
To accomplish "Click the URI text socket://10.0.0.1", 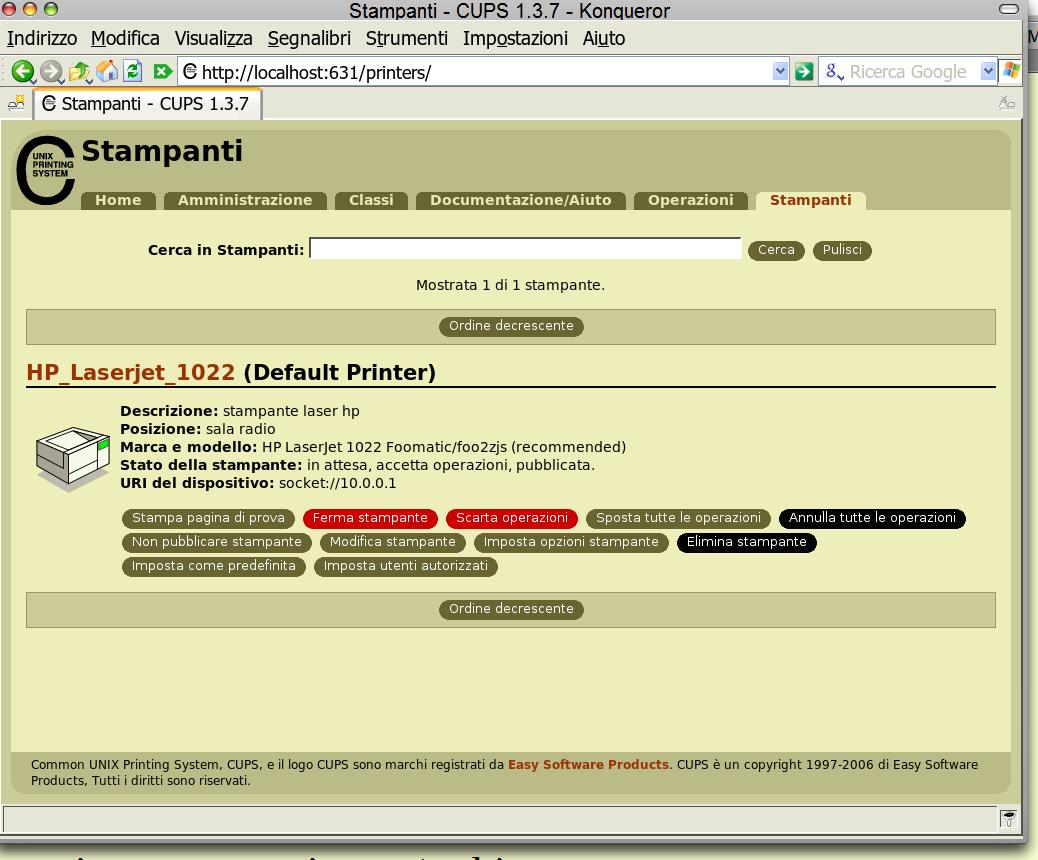I will click(x=338, y=483).
